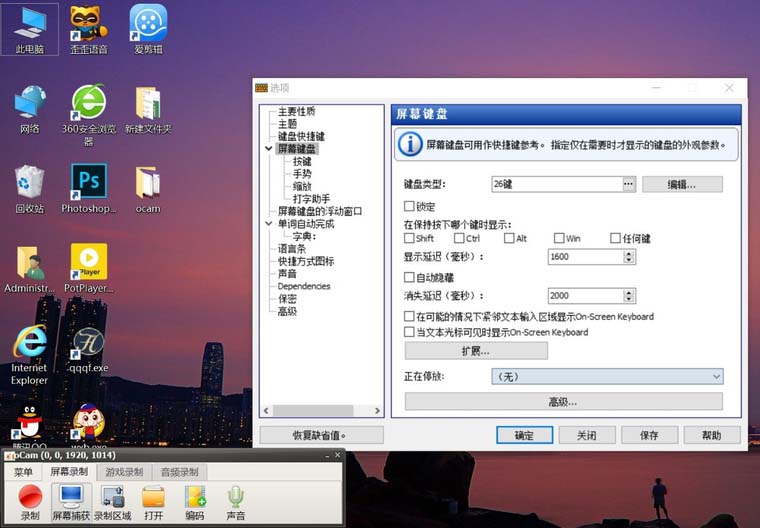The height and width of the screenshot is (528, 760).
Task: Click the 编辑... button
Action: 682,184
